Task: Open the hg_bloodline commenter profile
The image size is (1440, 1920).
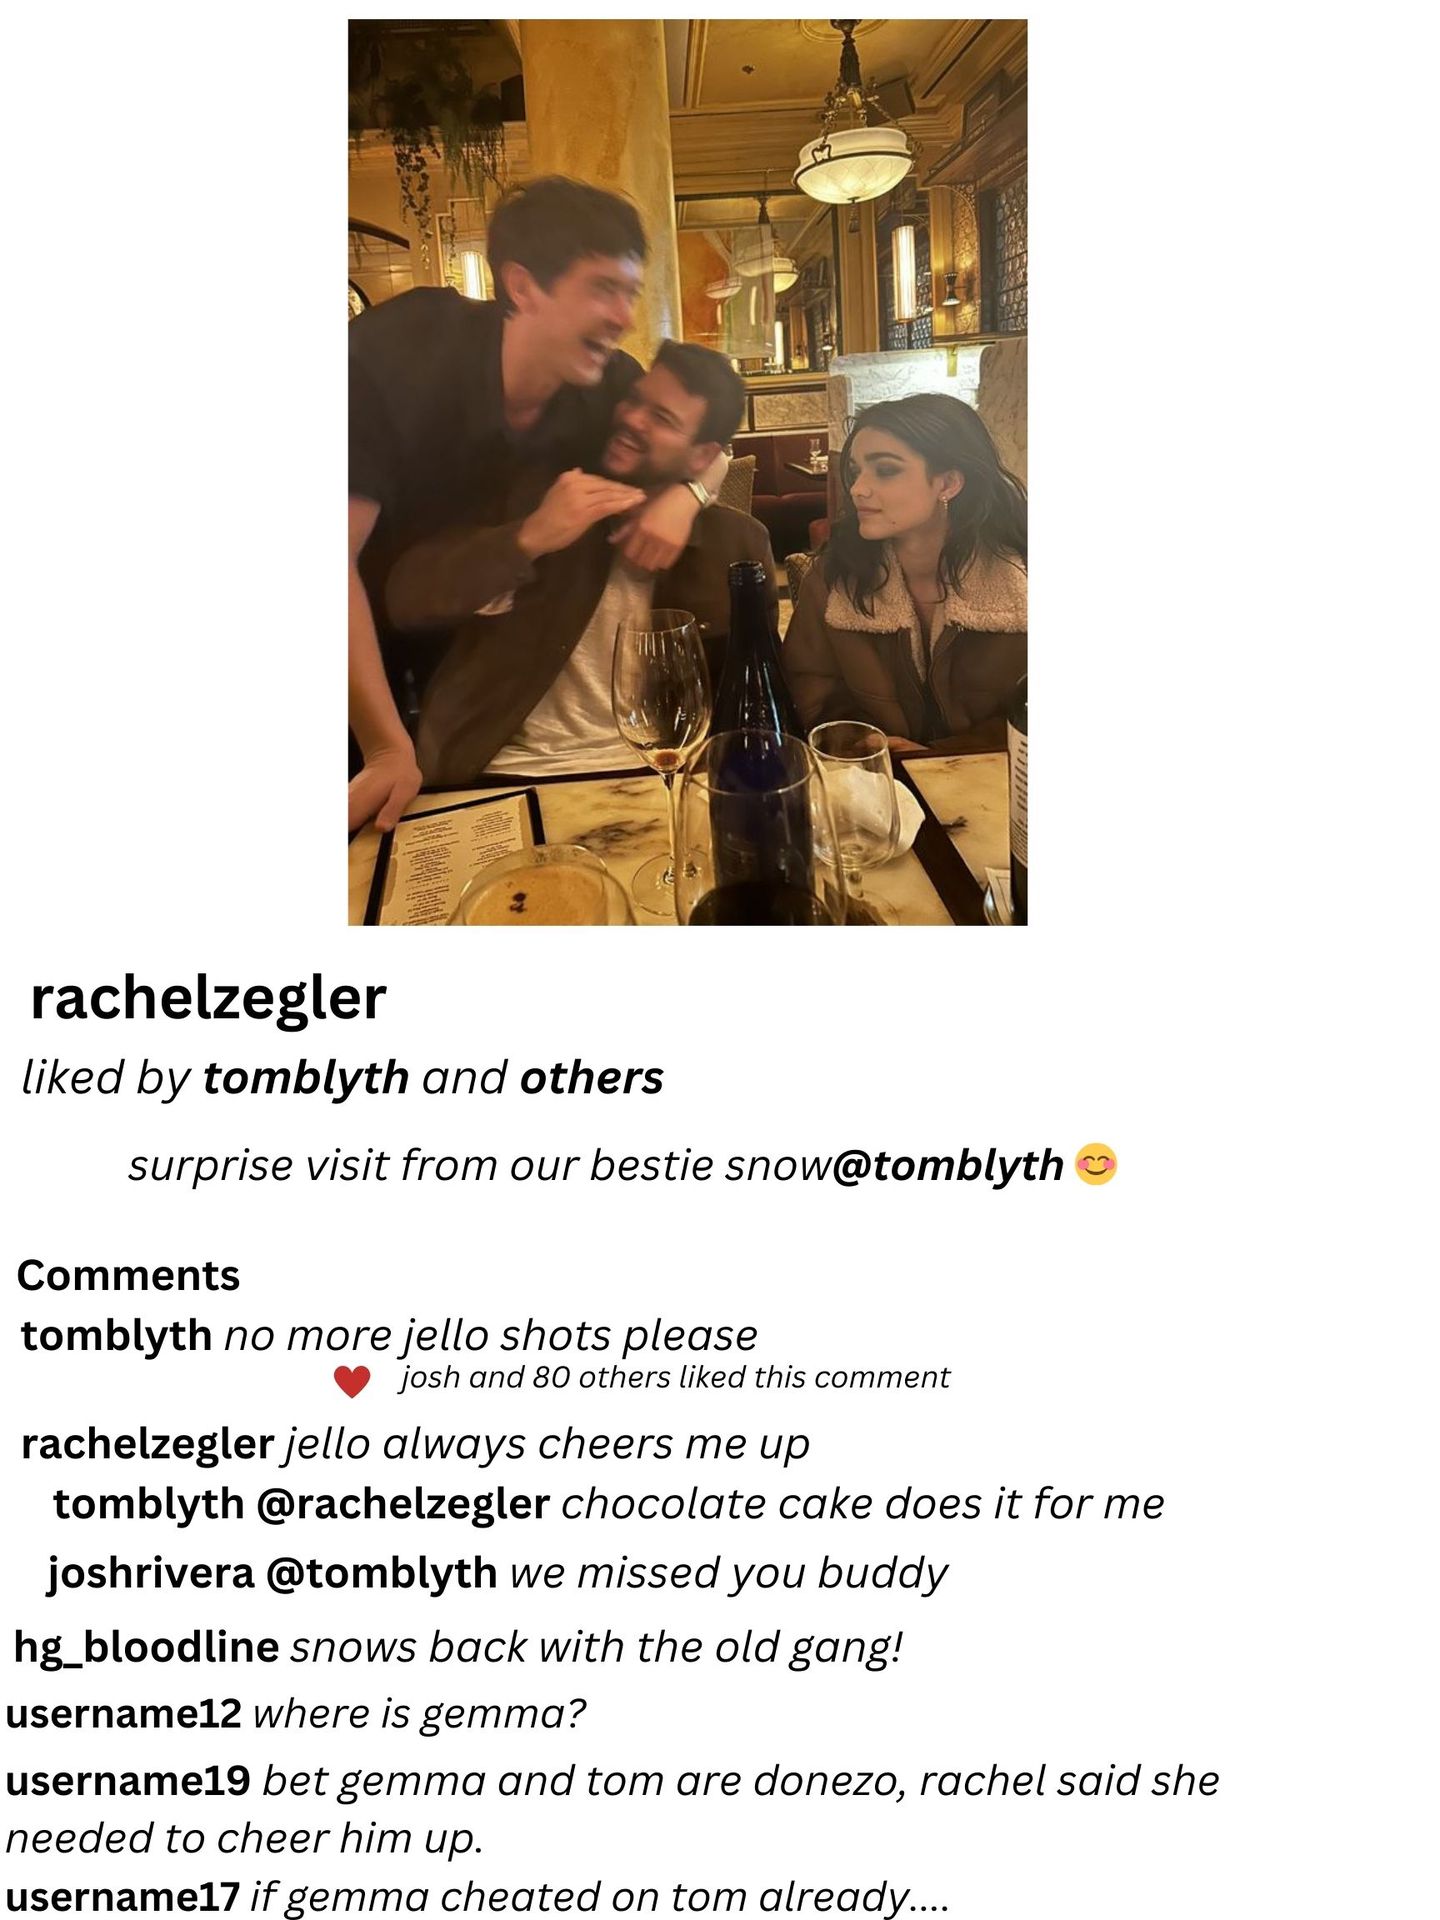Action: [146, 1647]
